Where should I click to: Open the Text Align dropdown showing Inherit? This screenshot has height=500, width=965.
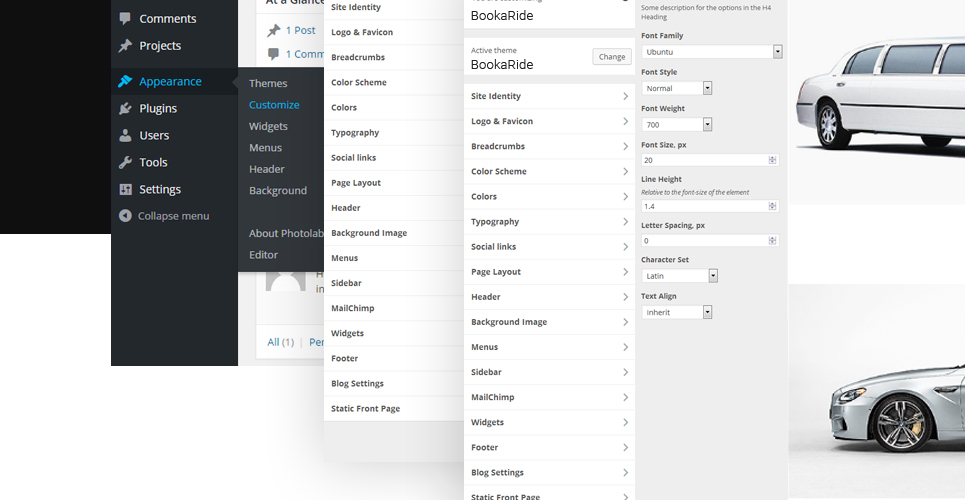[x=676, y=312]
